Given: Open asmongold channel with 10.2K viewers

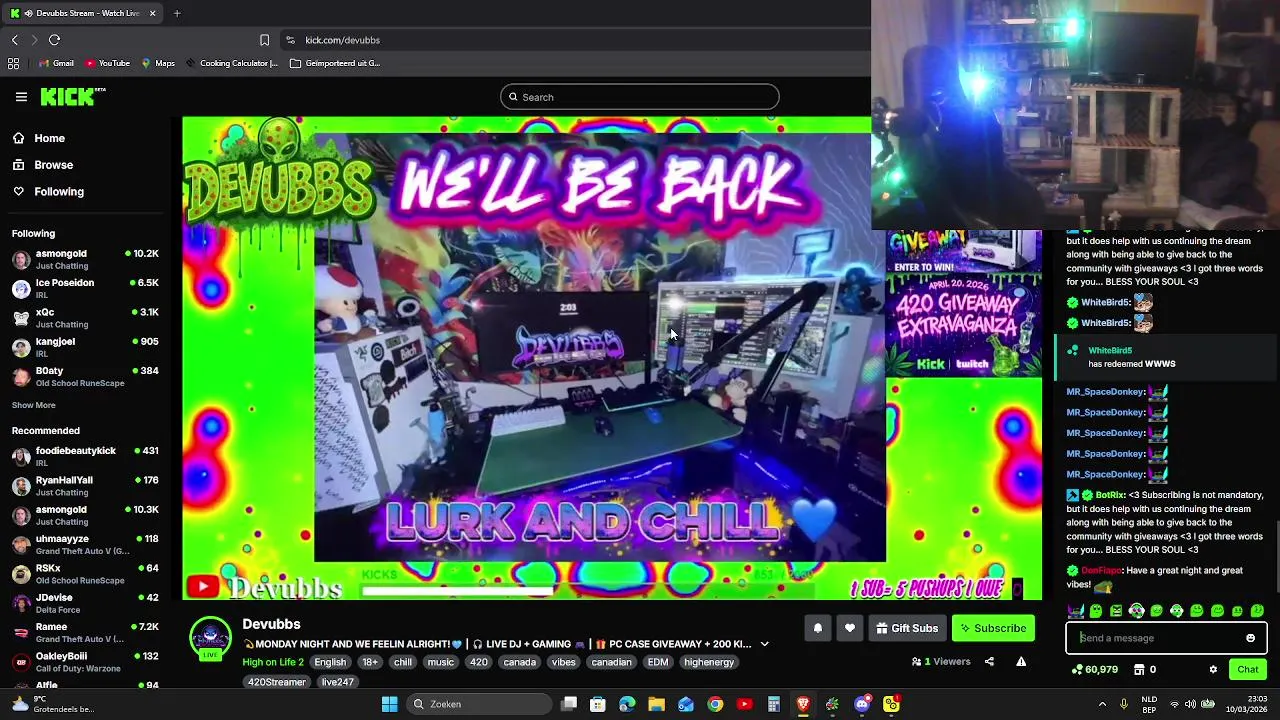Looking at the screenshot, I should click(x=85, y=260).
